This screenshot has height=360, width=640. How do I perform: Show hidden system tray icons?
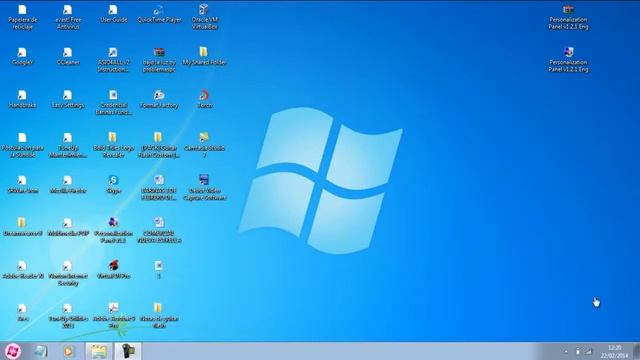click(566, 351)
